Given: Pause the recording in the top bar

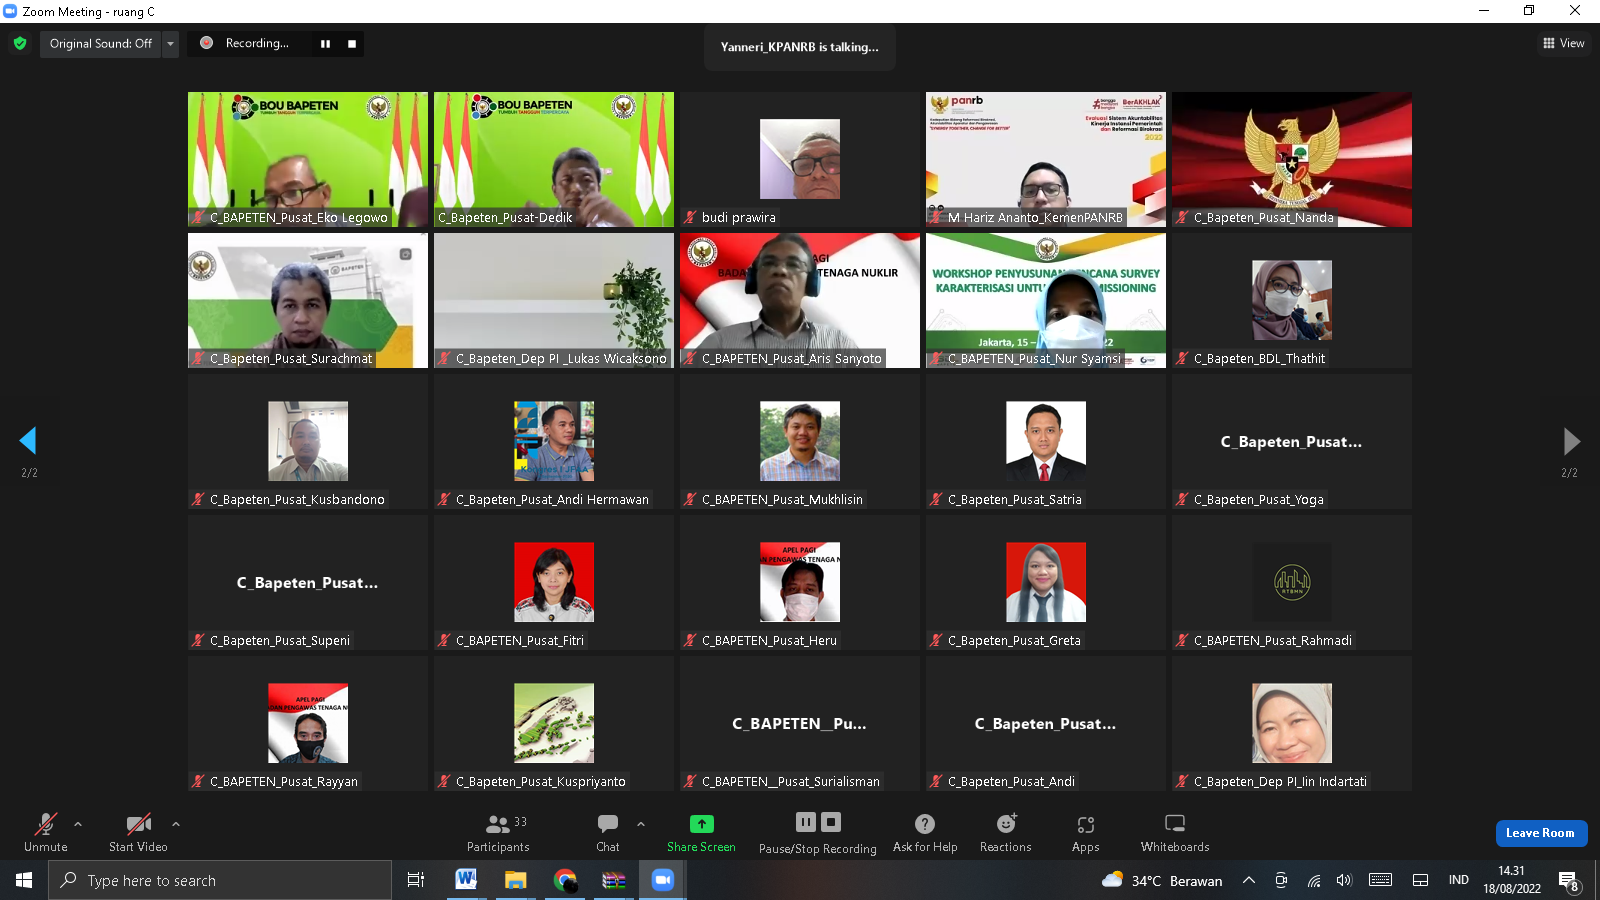Looking at the screenshot, I should [325, 44].
